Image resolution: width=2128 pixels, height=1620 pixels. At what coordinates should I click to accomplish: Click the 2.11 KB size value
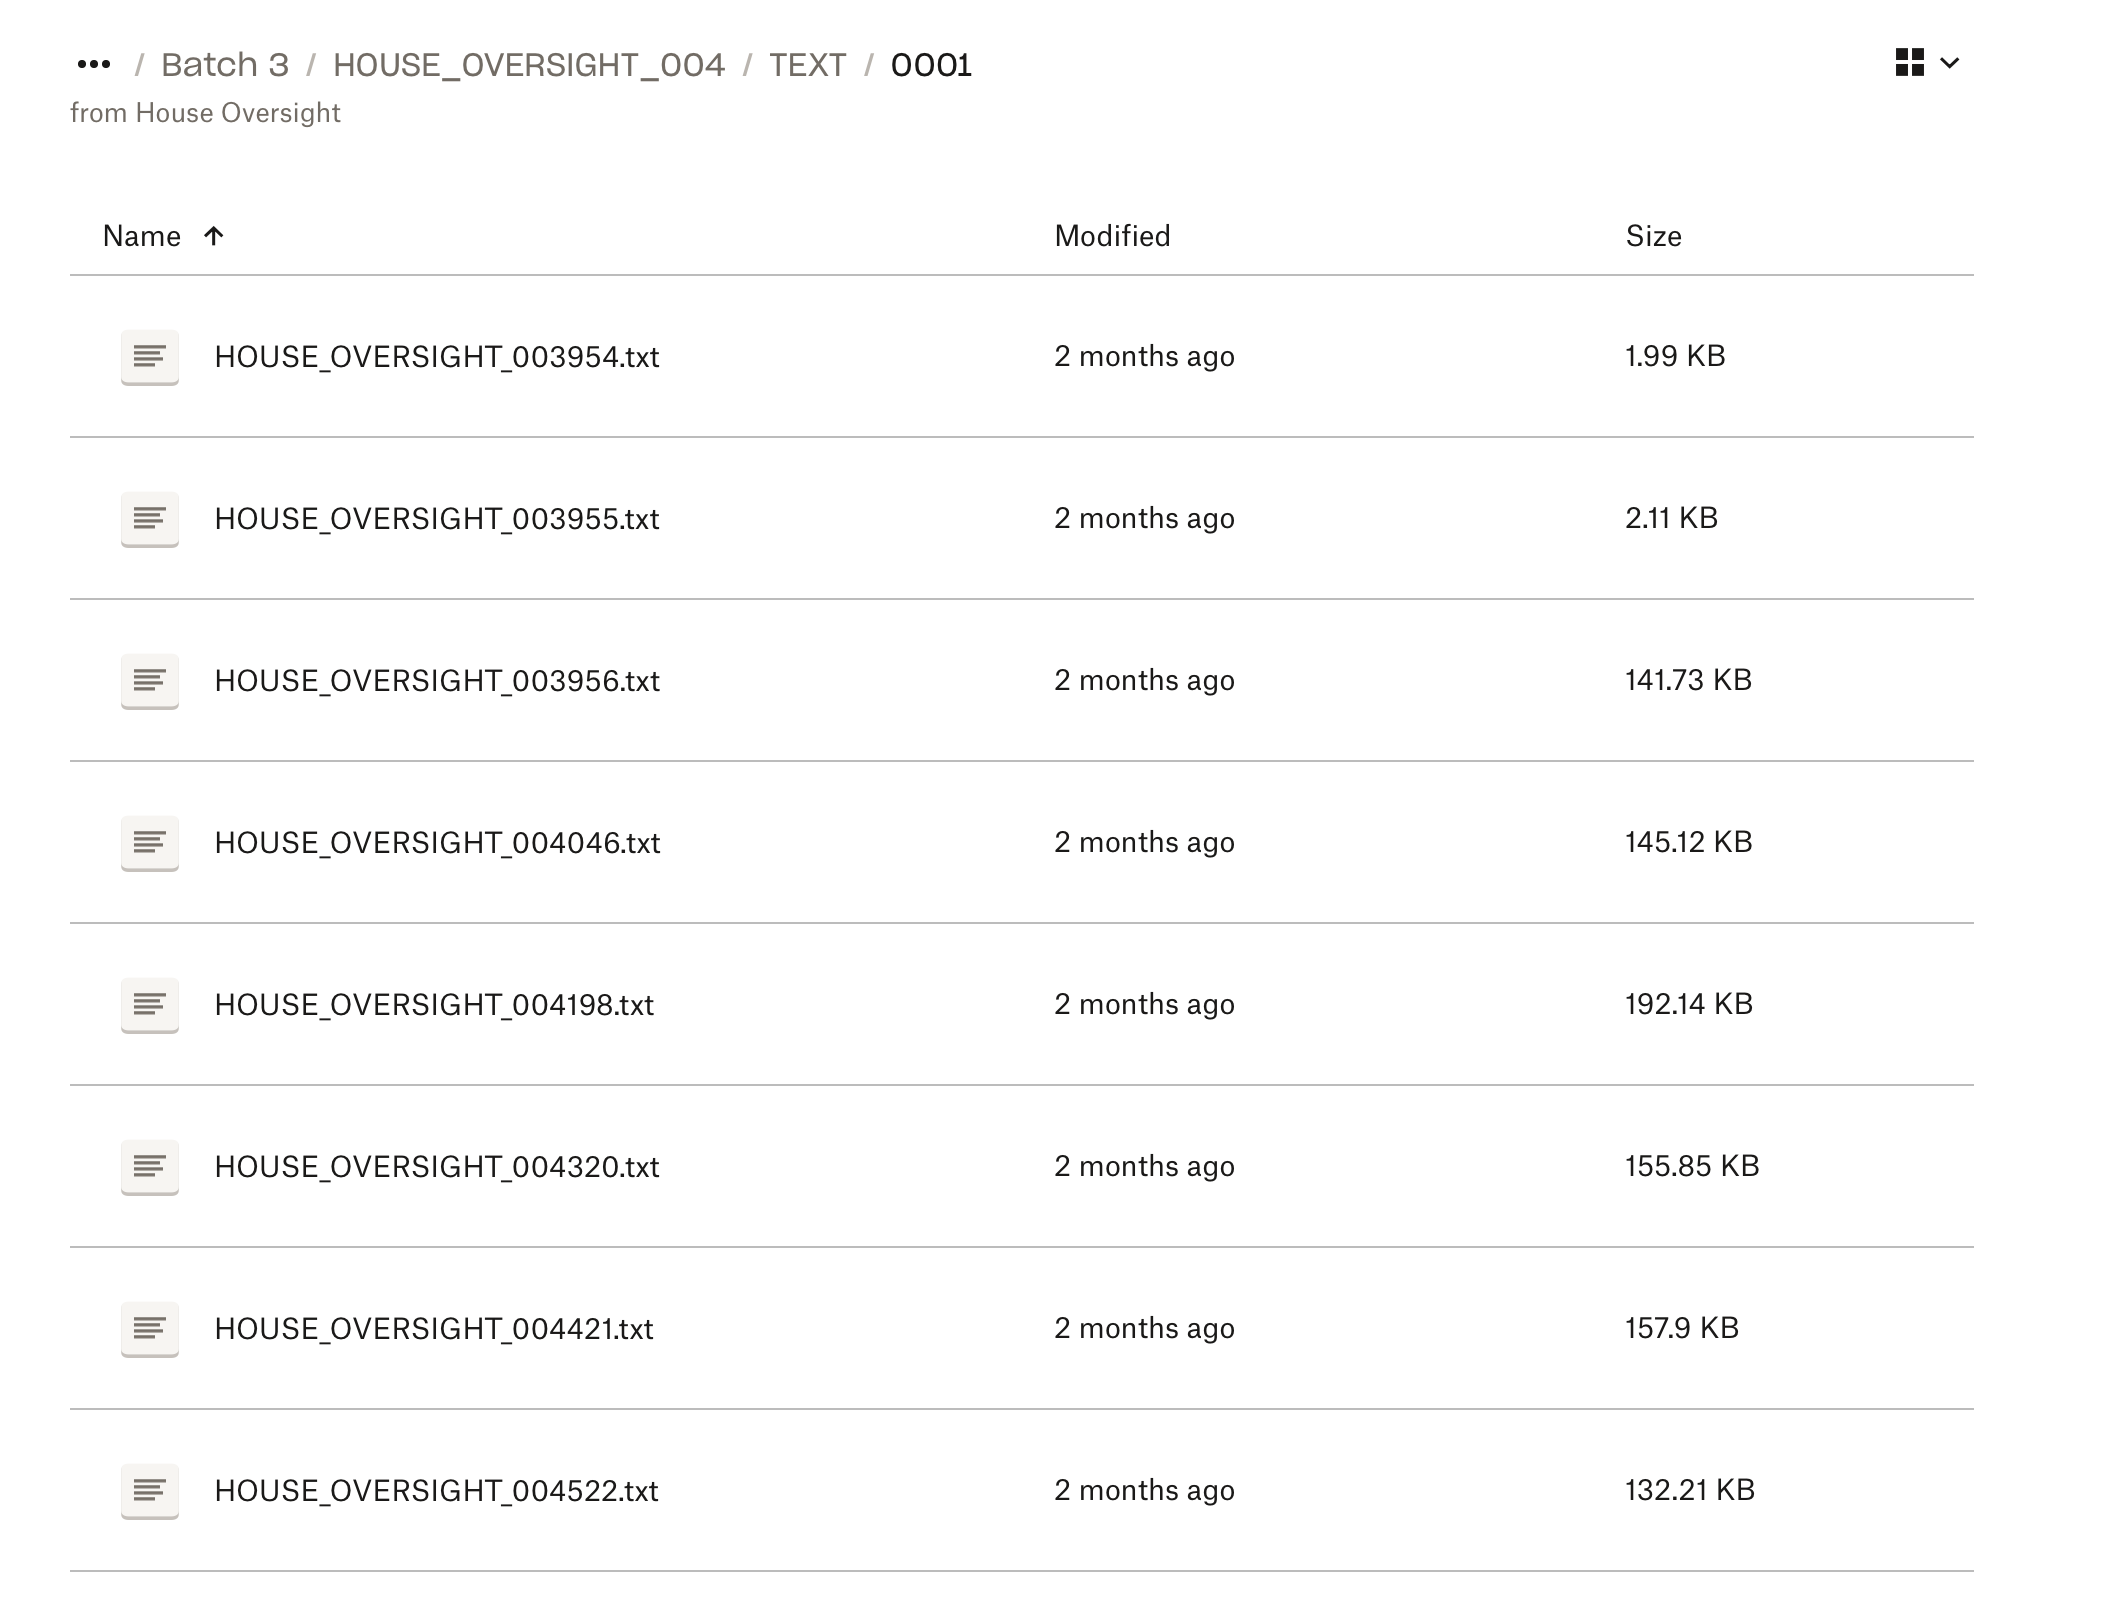1671,518
